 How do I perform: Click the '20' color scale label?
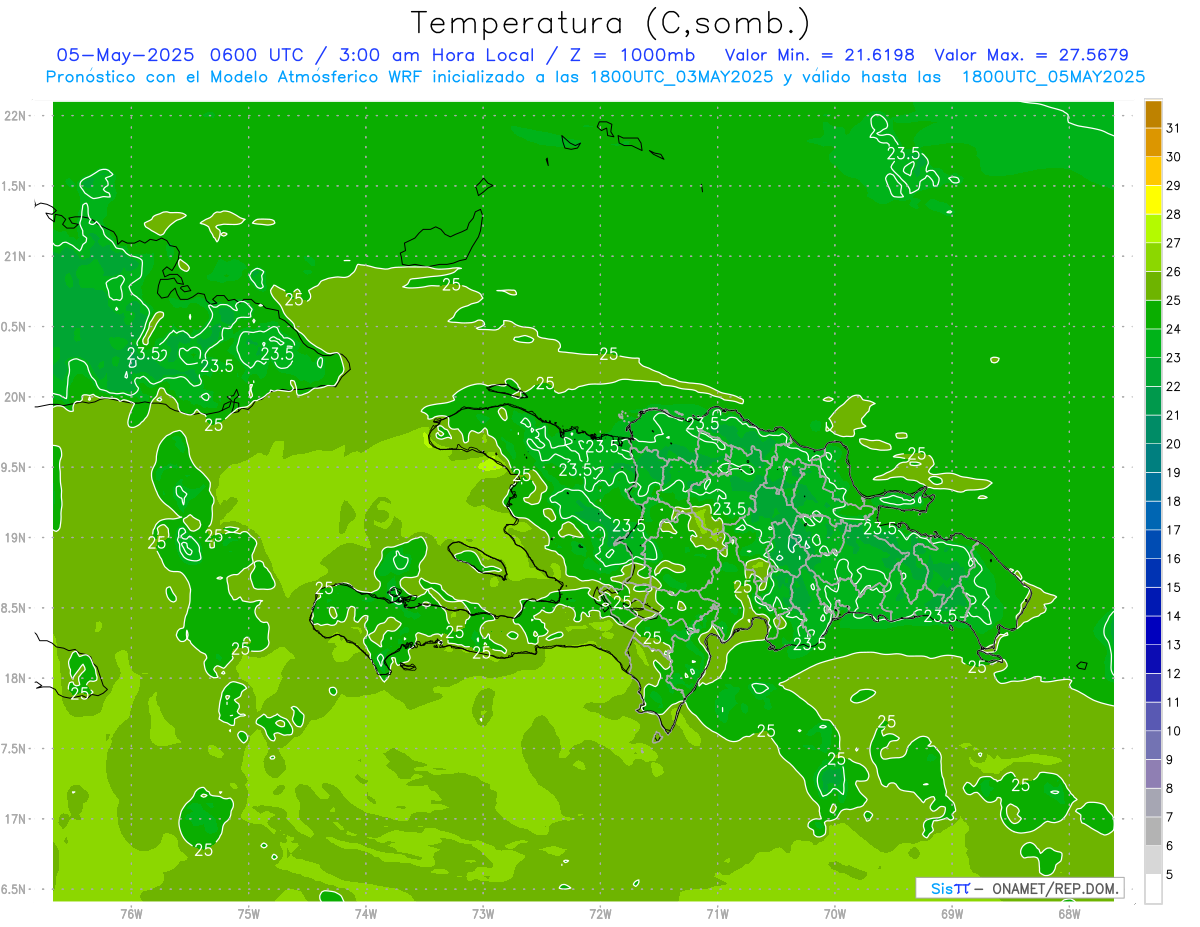[x=1174, y=444]
